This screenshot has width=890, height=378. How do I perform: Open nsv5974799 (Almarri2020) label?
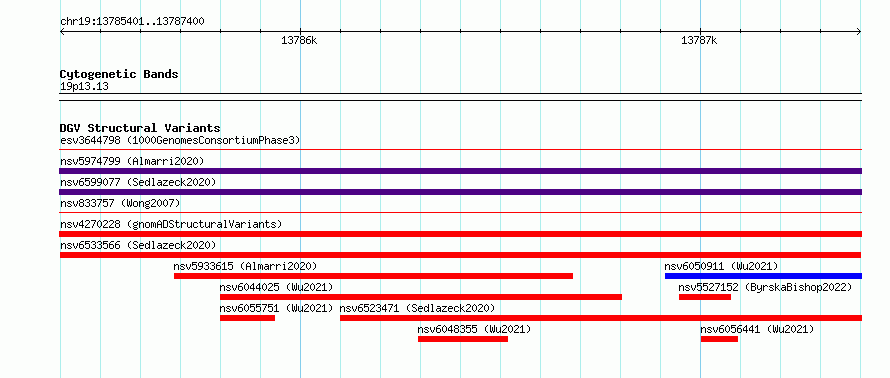pyautogui.click(x=132, y=161)
